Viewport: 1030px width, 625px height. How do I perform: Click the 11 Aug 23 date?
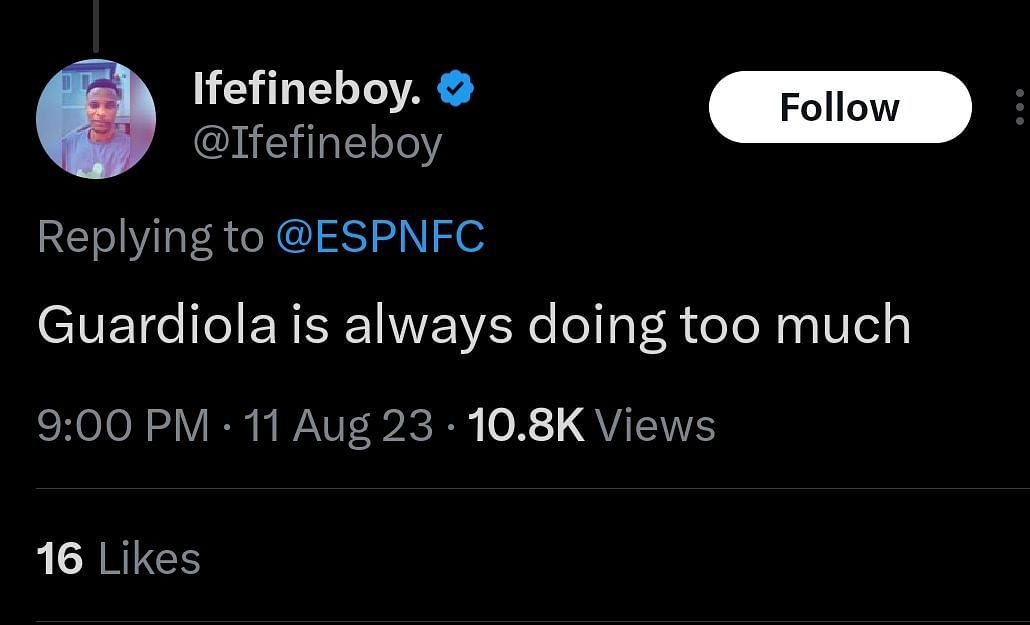tap(338, 425)
